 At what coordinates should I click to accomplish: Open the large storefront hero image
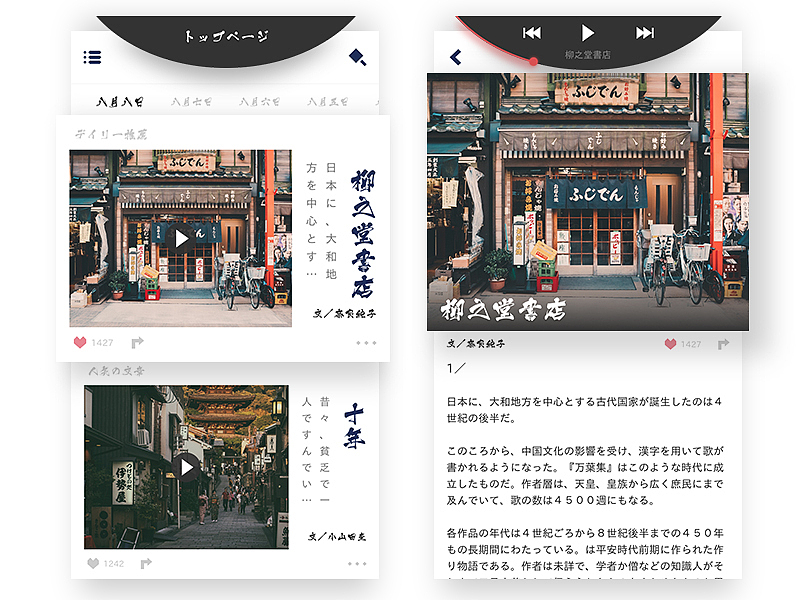click(588, 202)
